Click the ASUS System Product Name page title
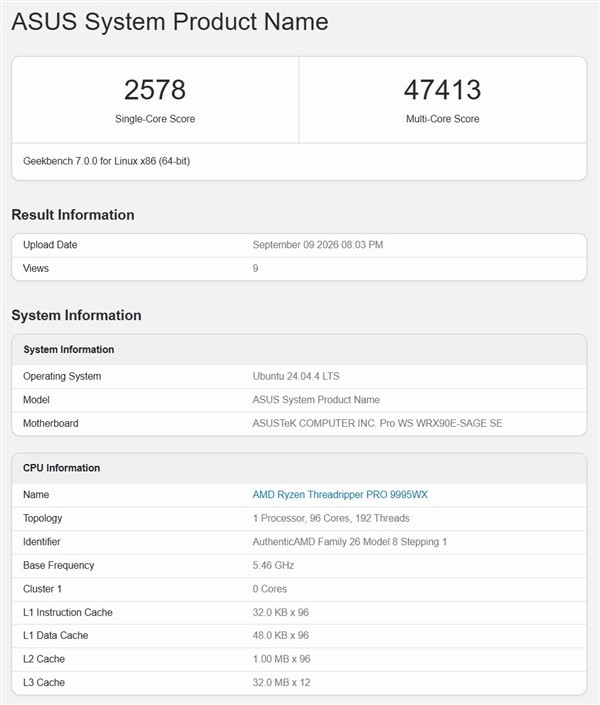This screenshot has width=600, height=705. (x=170, y=22)
